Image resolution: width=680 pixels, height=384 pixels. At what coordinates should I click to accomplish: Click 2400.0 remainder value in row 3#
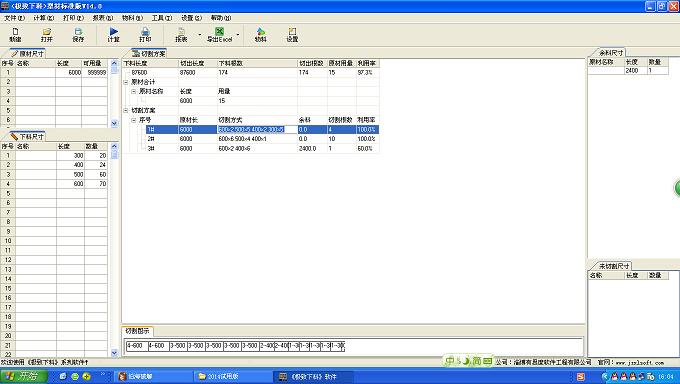pyautogui.click(x=307, y=148)
